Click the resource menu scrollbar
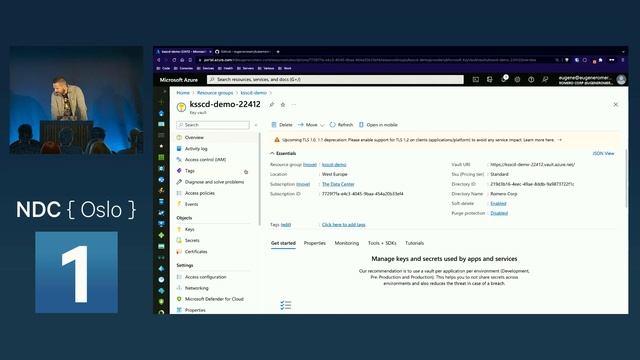Screen dimensions: 640x360 click(260, 180)
